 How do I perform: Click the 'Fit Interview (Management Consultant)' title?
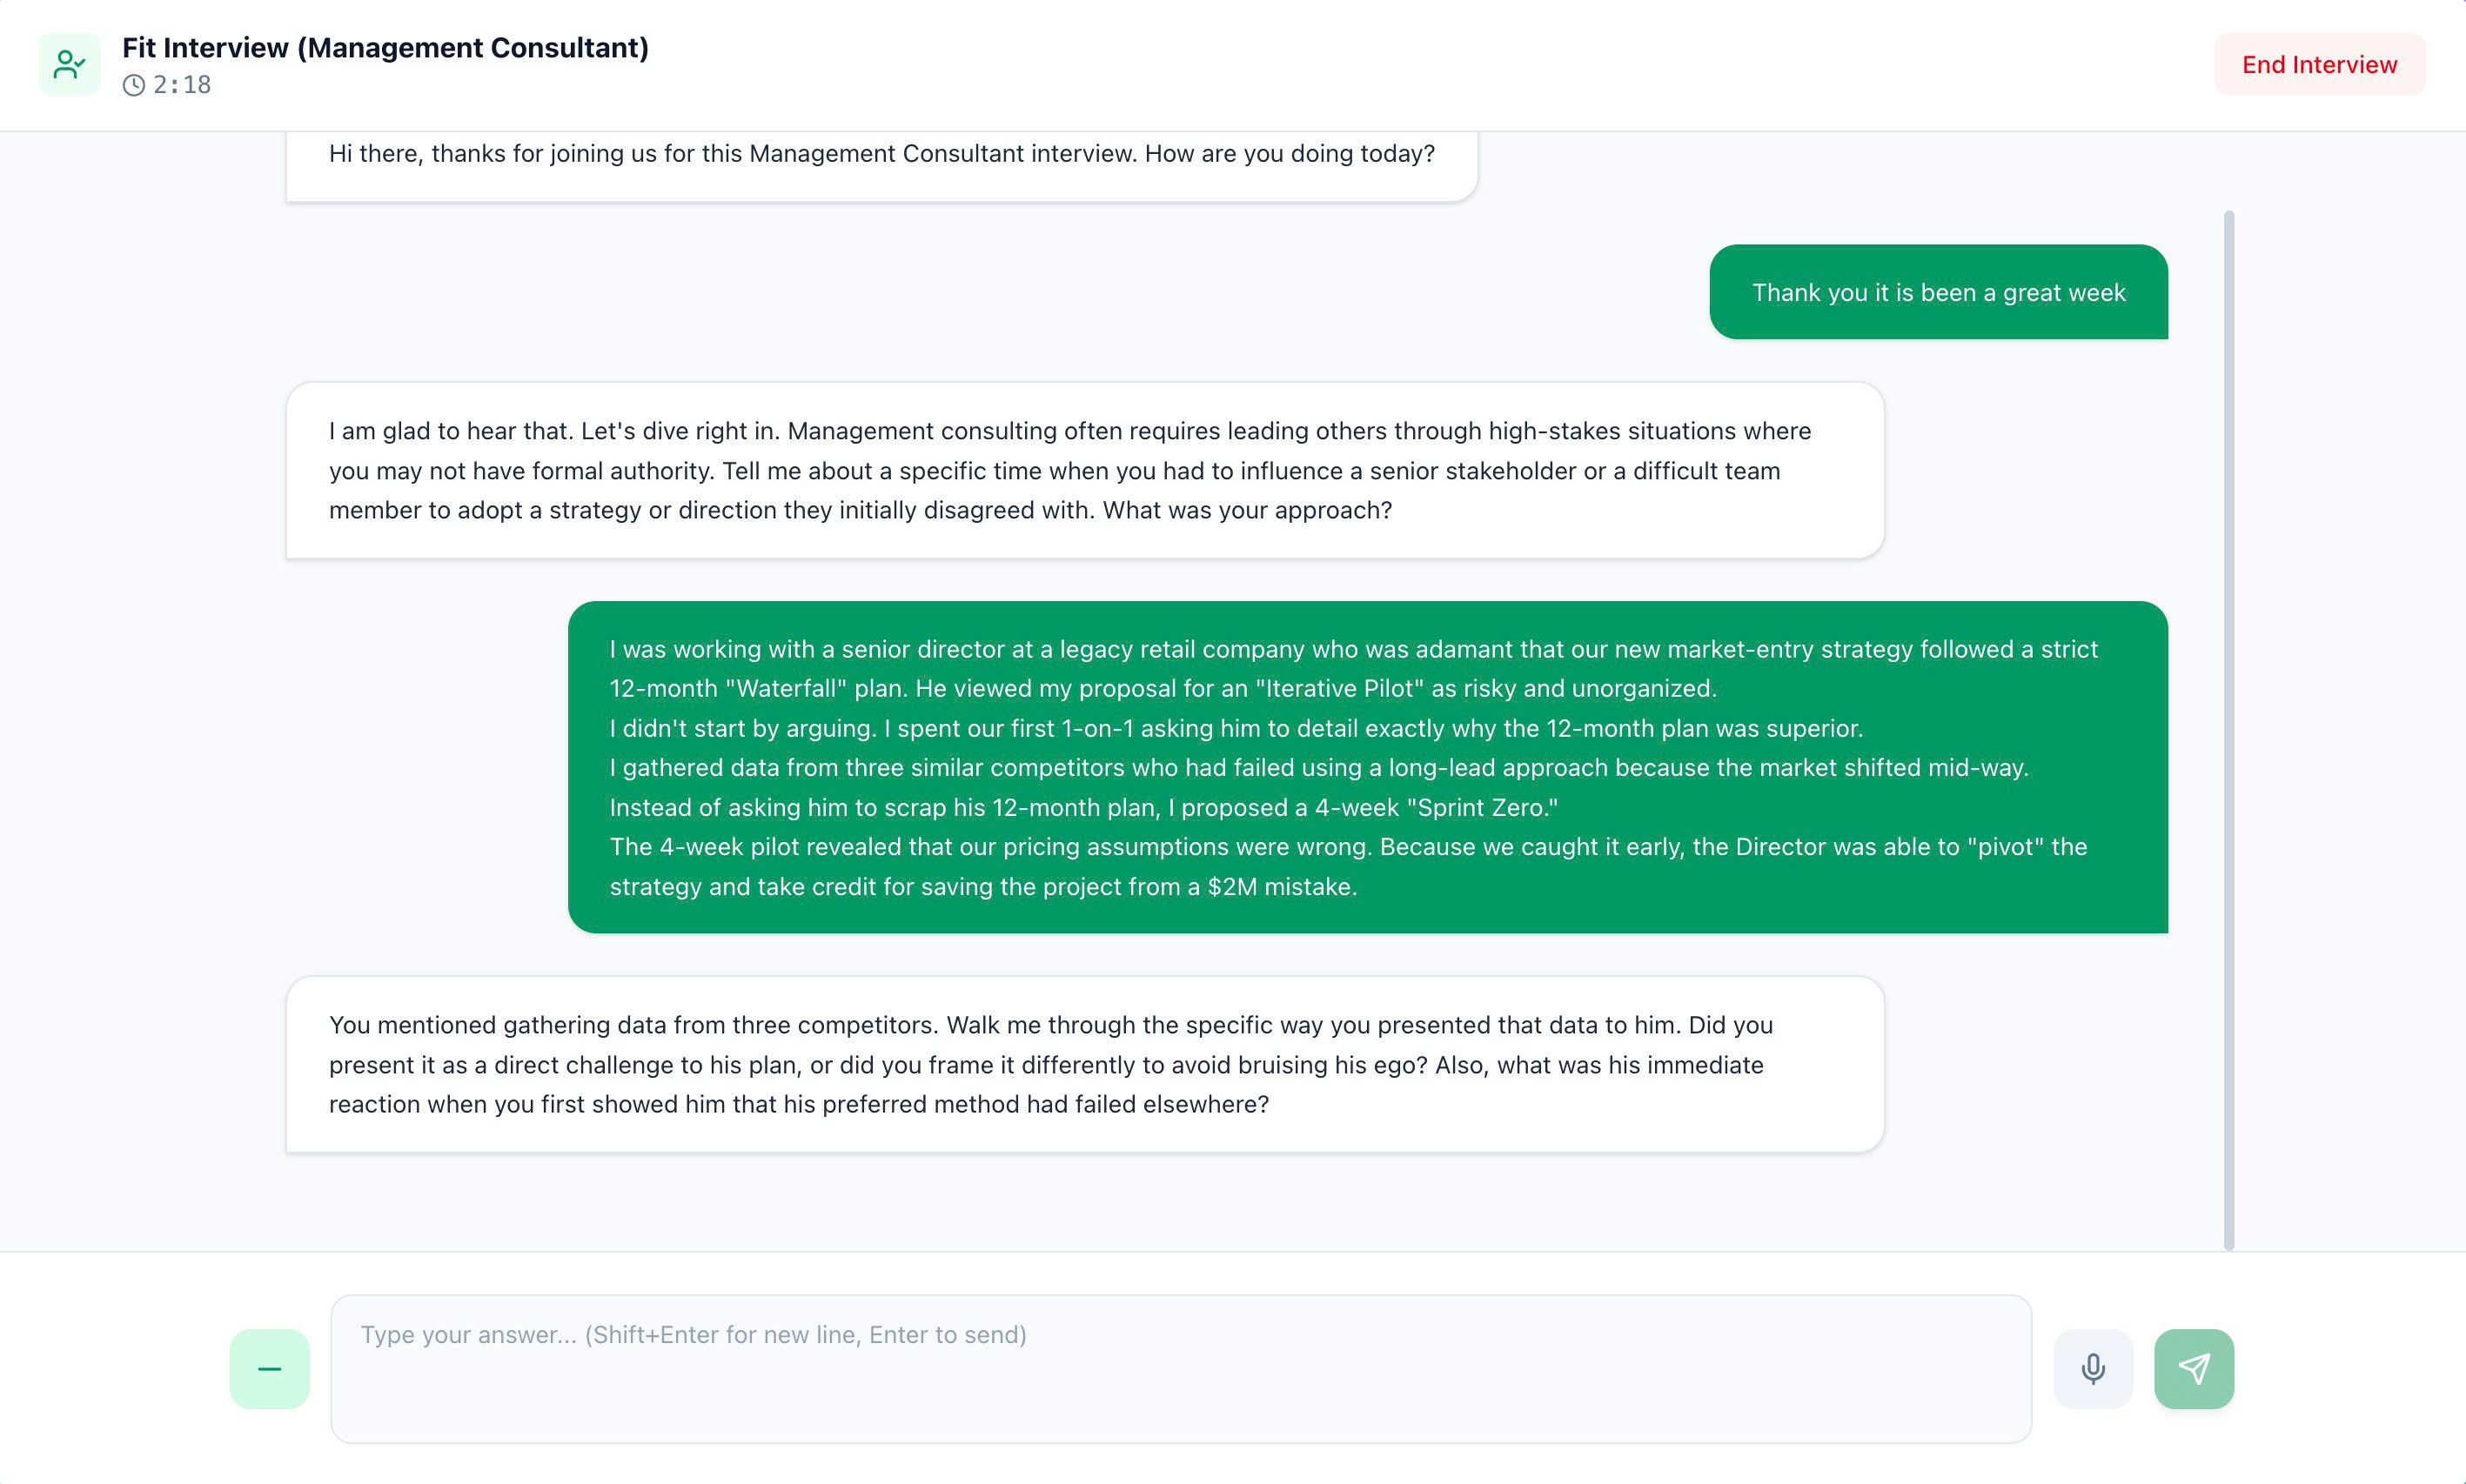pos(385,48)
